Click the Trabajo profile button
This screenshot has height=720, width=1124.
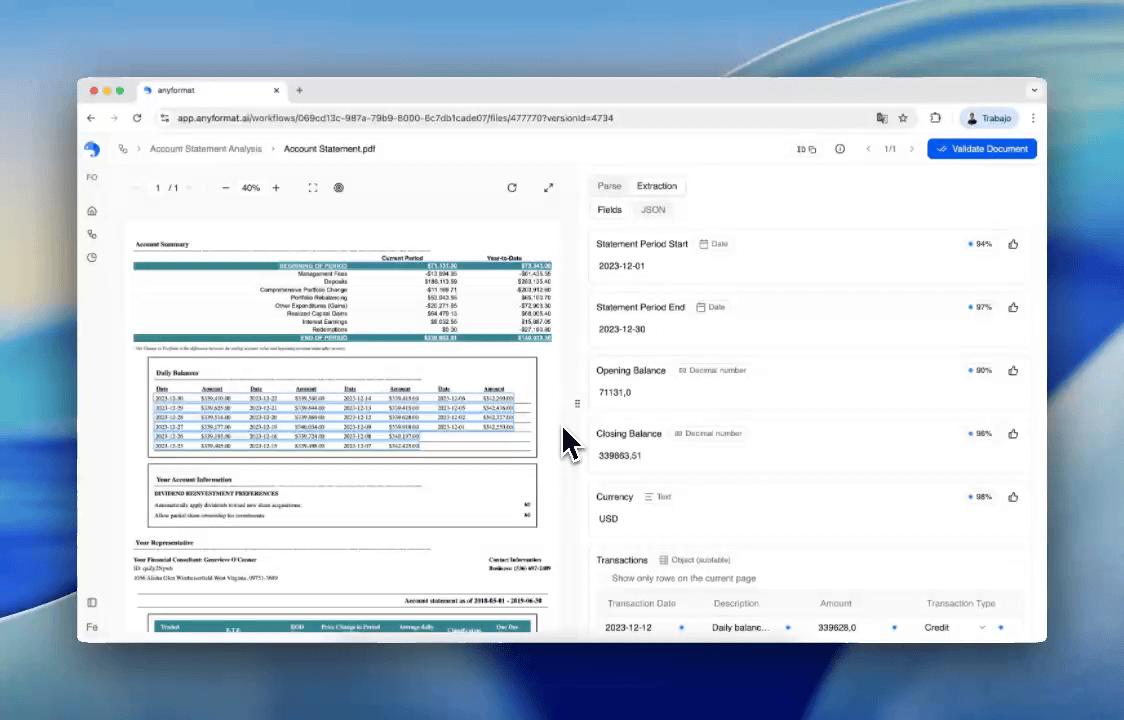click(989, 118)
